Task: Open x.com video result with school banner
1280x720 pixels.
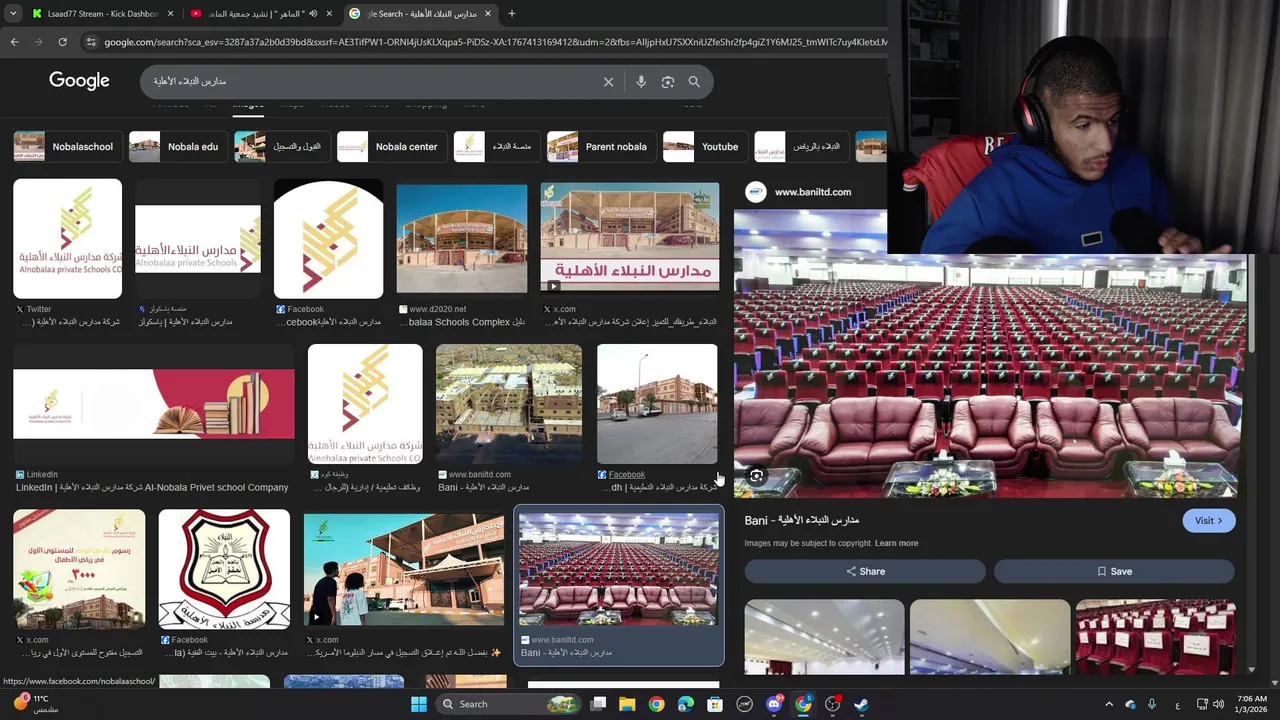Action: (630, 238)
